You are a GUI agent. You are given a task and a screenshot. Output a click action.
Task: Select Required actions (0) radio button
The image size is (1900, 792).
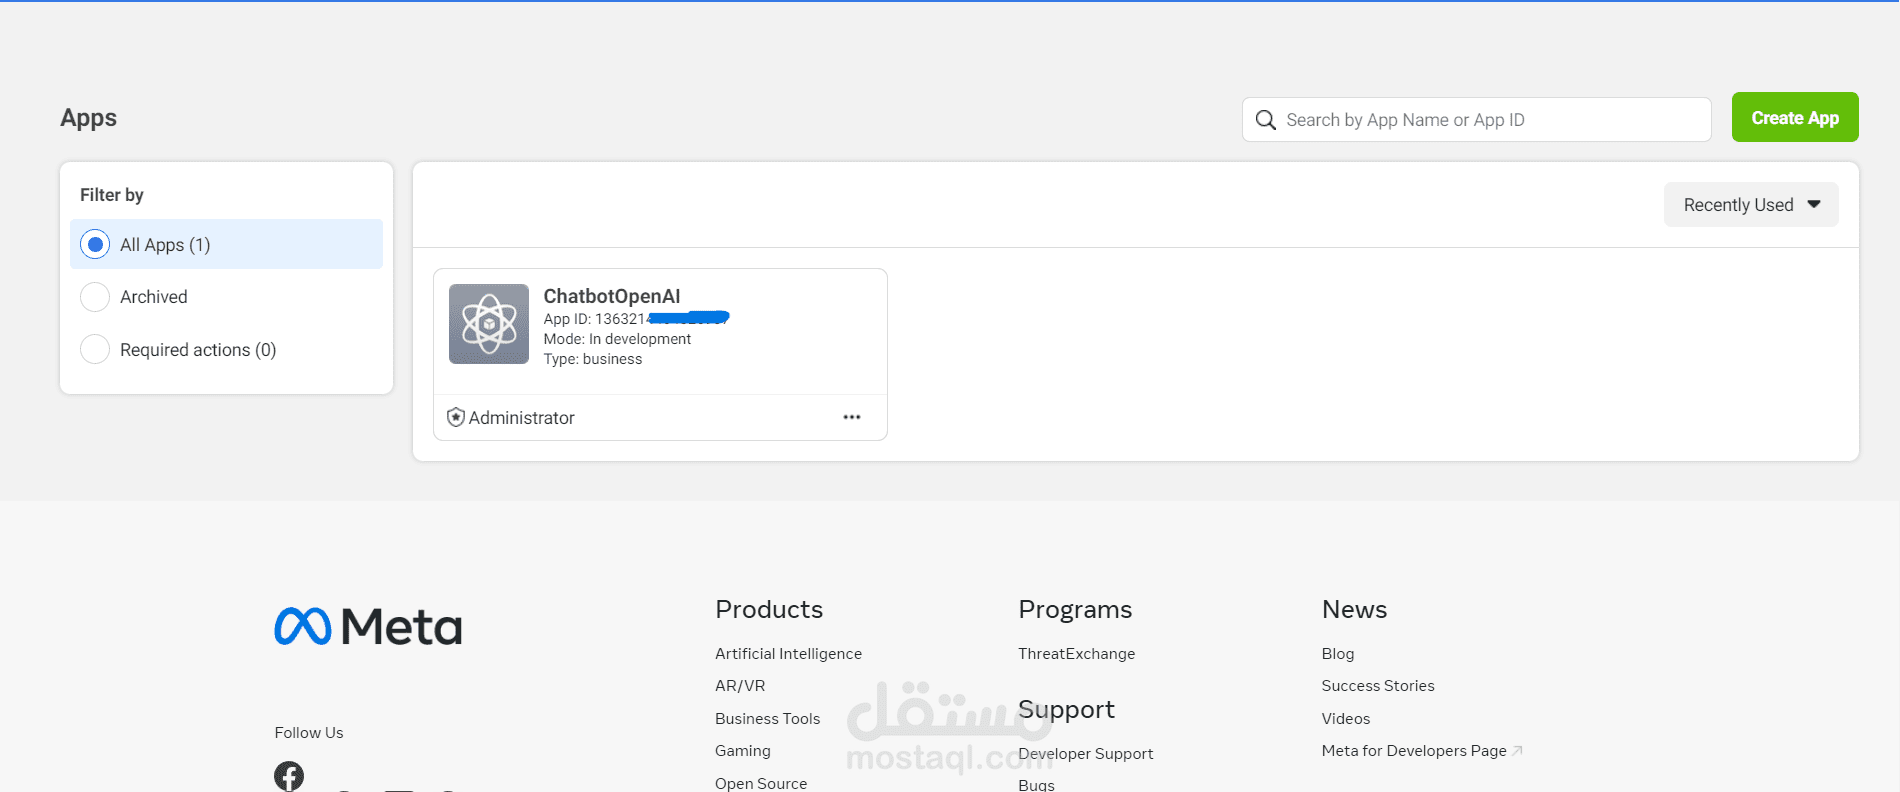pyautogui.click(x=95, y=349)
